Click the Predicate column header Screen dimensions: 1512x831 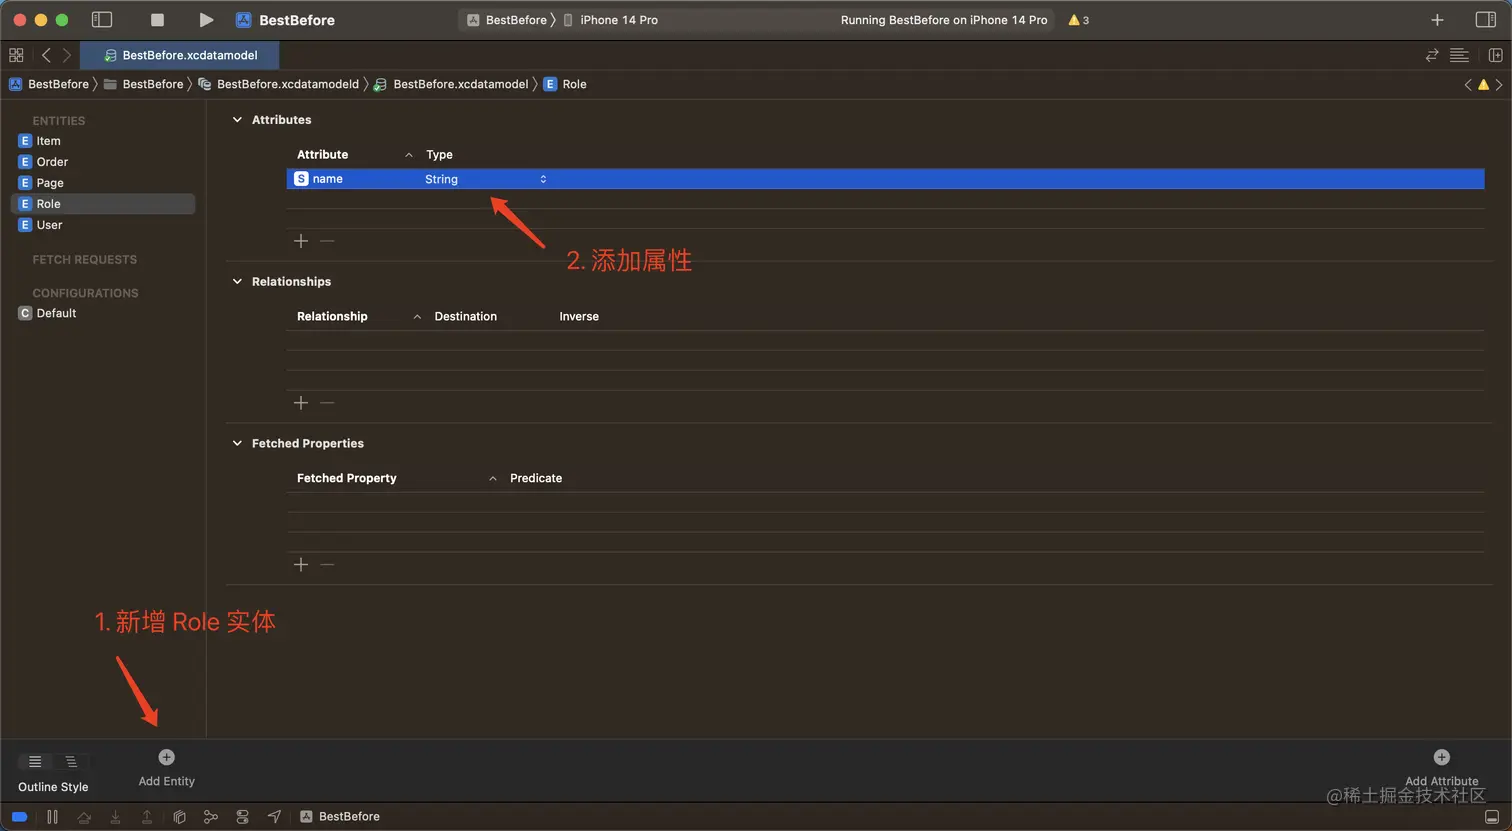pyautogui.click(x=536, y=479)
